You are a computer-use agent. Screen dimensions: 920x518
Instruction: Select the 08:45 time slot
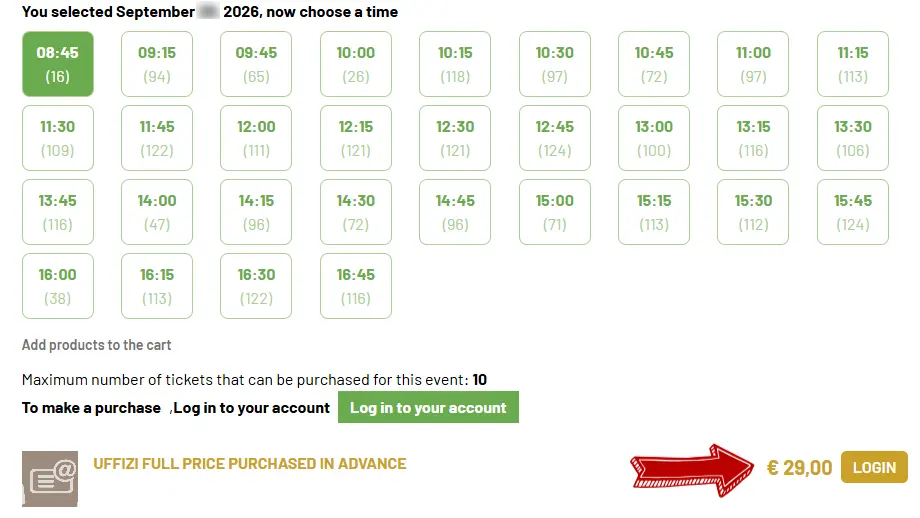[58, 64]
